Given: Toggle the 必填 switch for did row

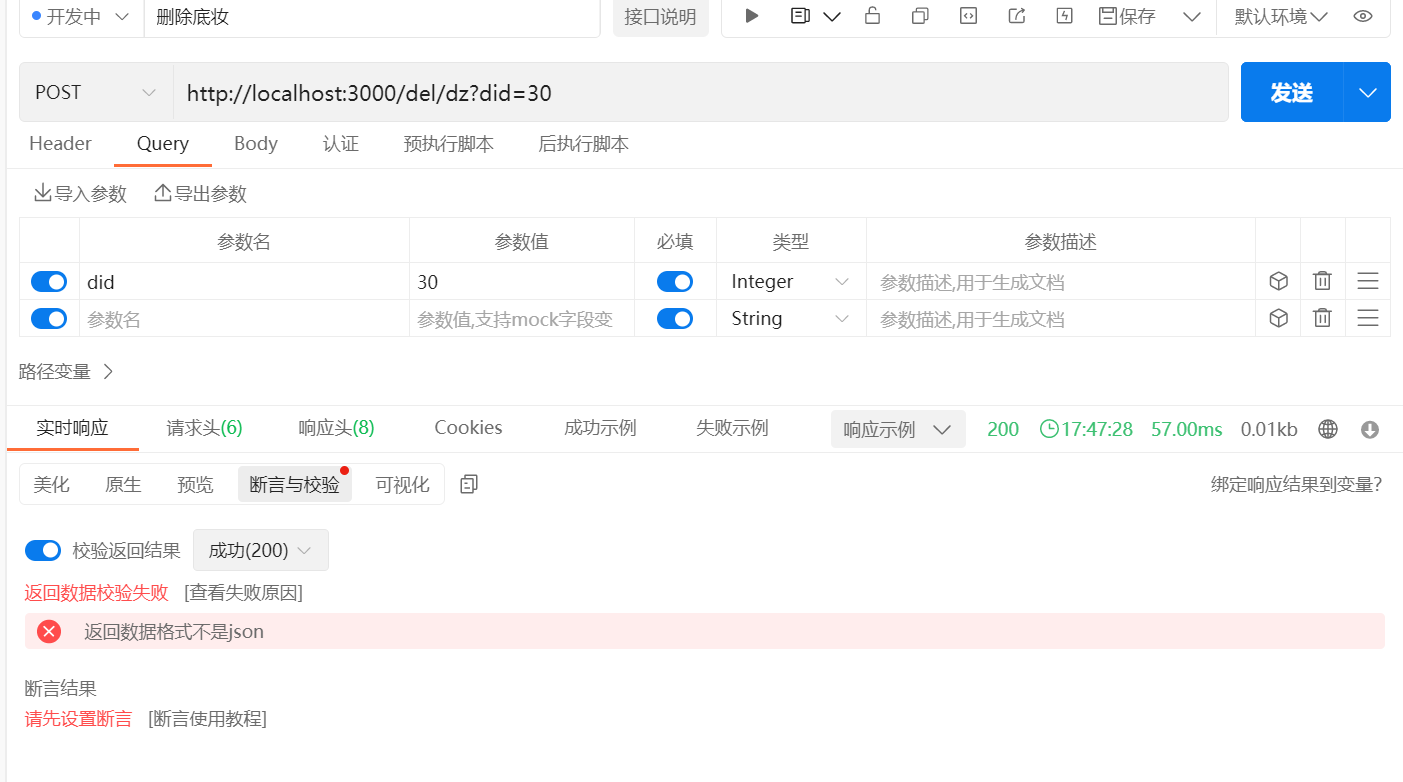Looking at the screenshot, I should [x=675, y=282].
